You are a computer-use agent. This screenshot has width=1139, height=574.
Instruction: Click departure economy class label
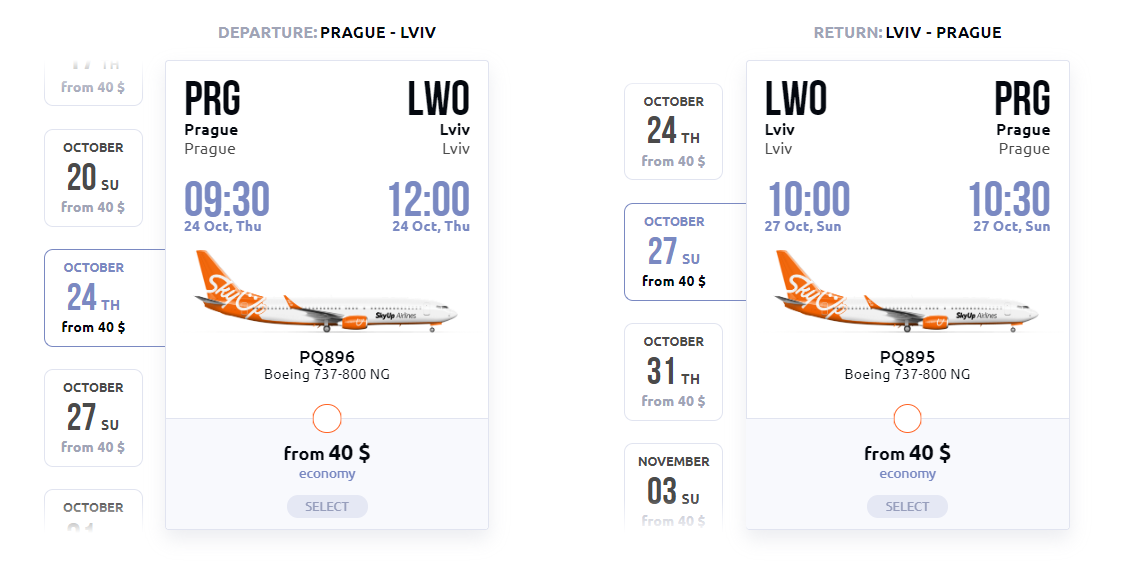click(327, 474)
